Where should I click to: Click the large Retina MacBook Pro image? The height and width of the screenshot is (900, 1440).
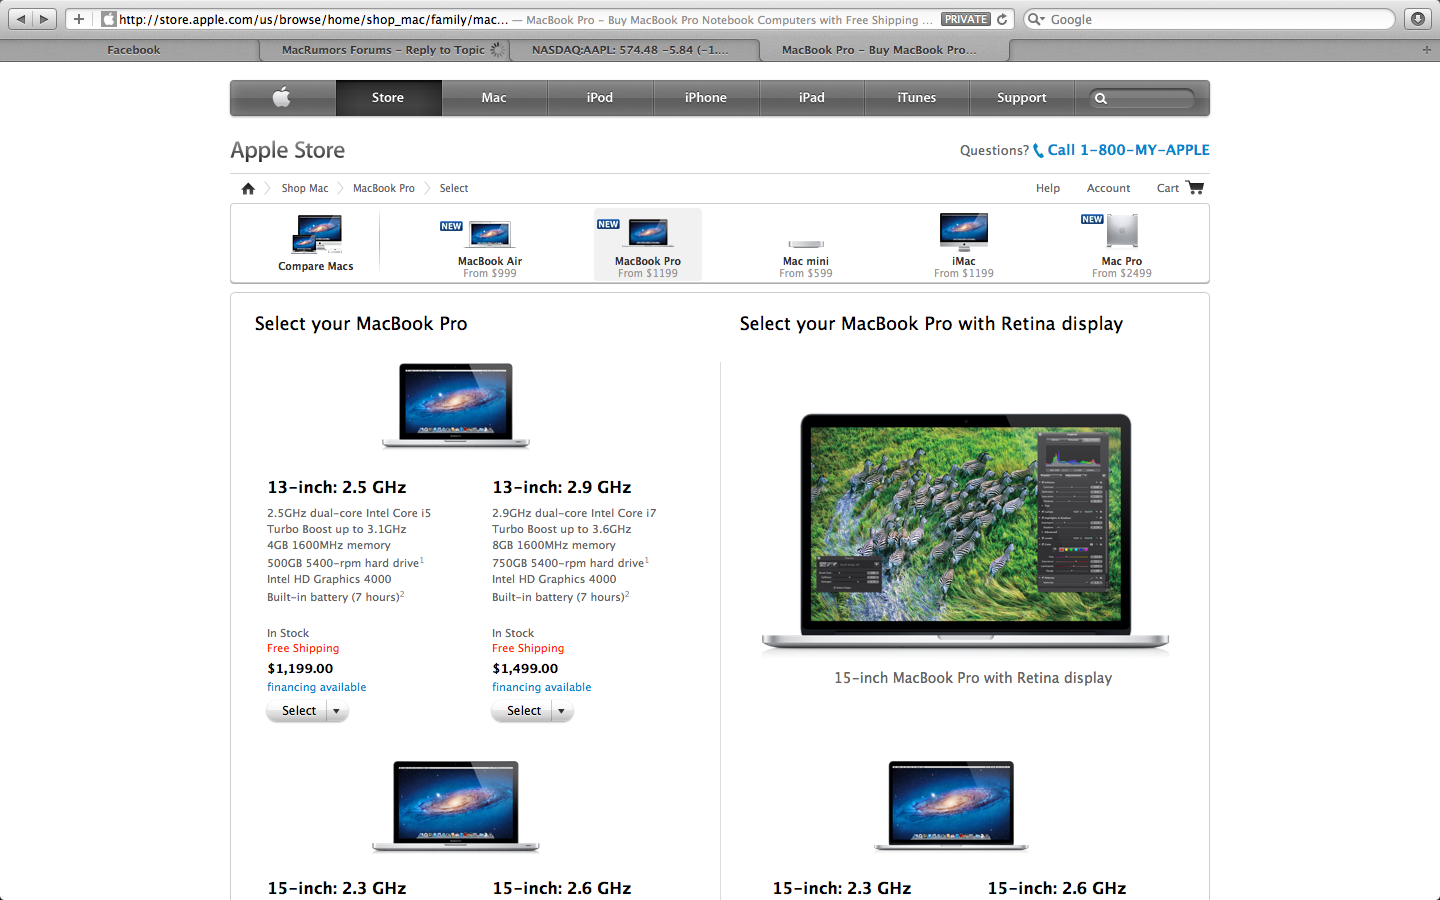(x=965, y=532)
